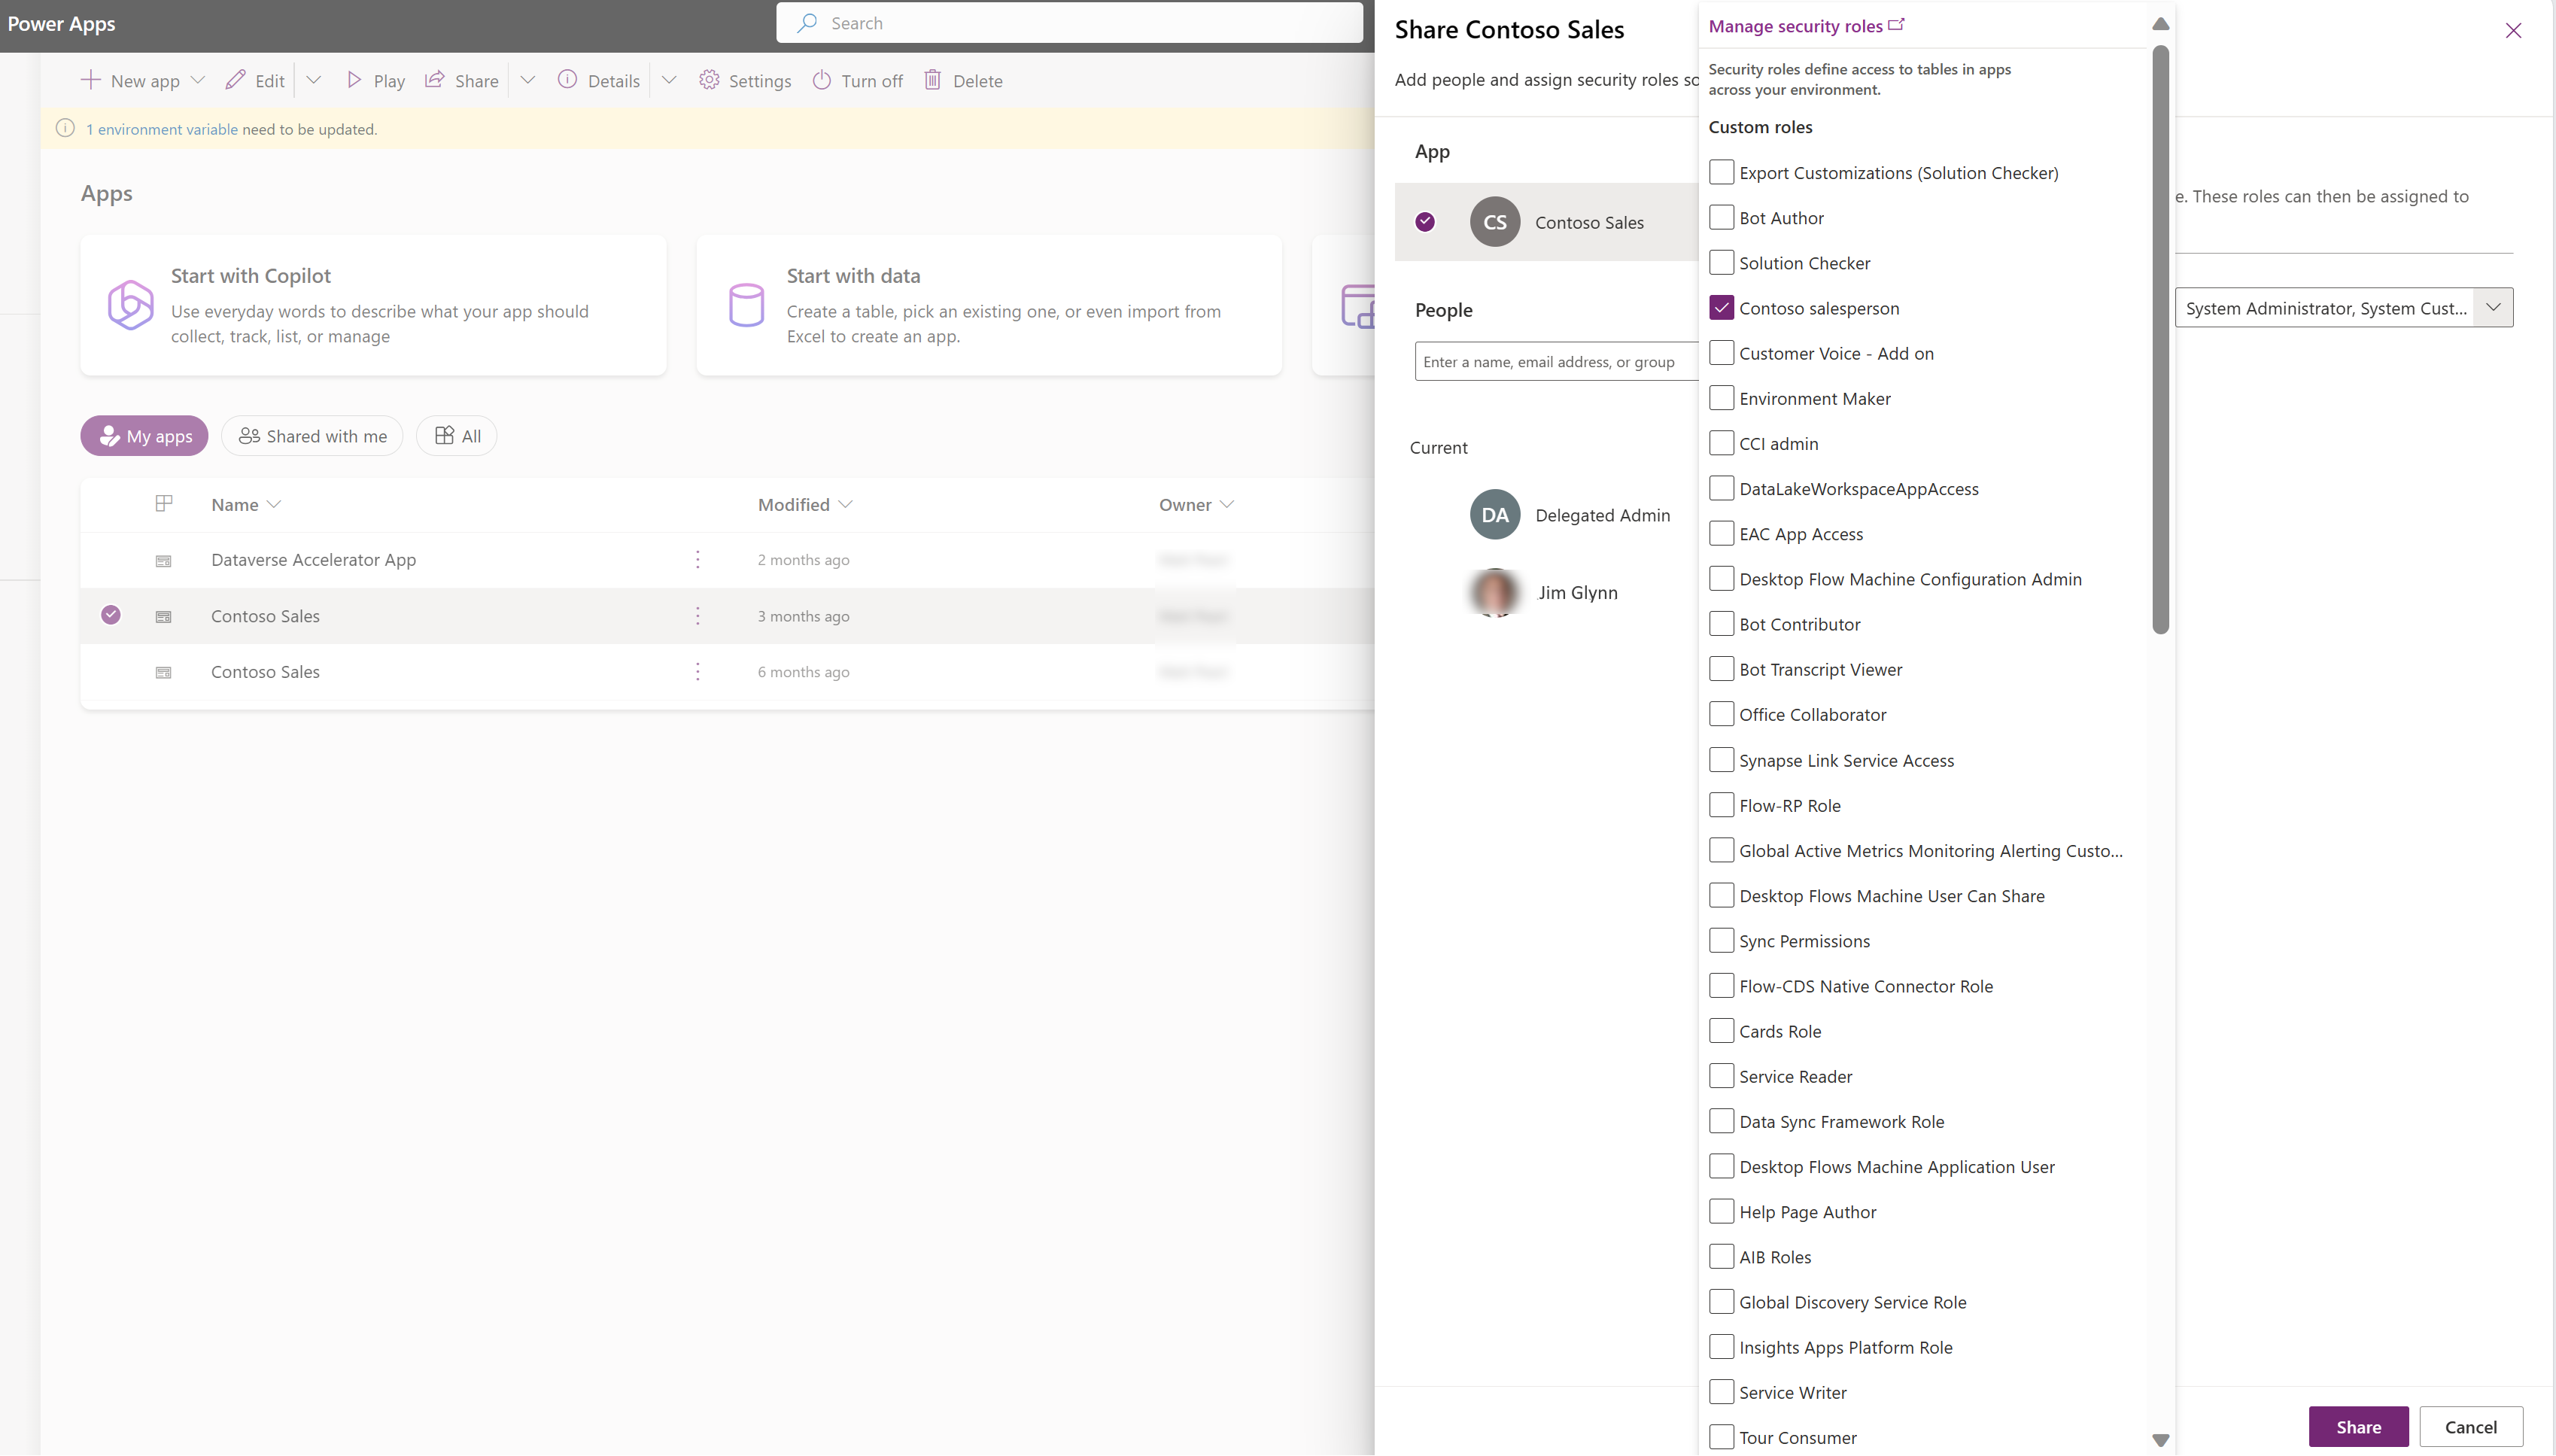
Task: Click the Turn off power icon
Action: coord(821,80)
